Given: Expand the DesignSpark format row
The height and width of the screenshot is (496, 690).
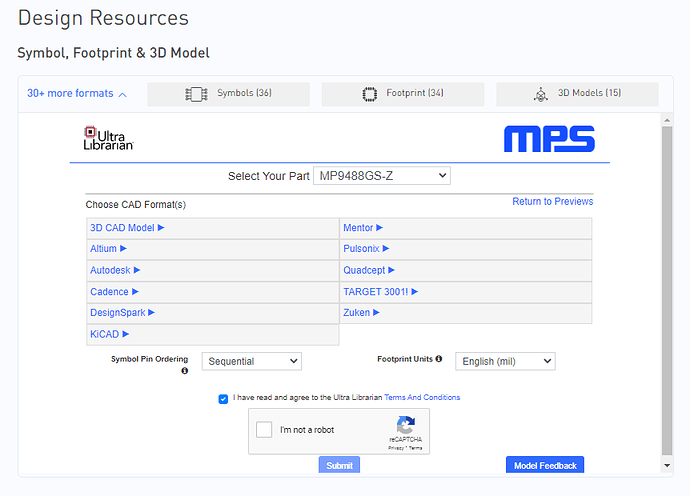Looking at the screenshot, I should pos(213,313).
